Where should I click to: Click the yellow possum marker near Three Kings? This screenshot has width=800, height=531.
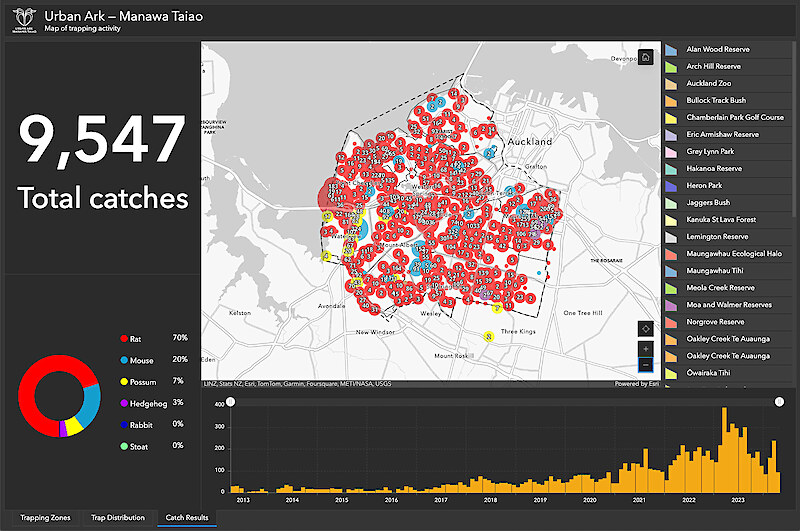click(487, 336)
